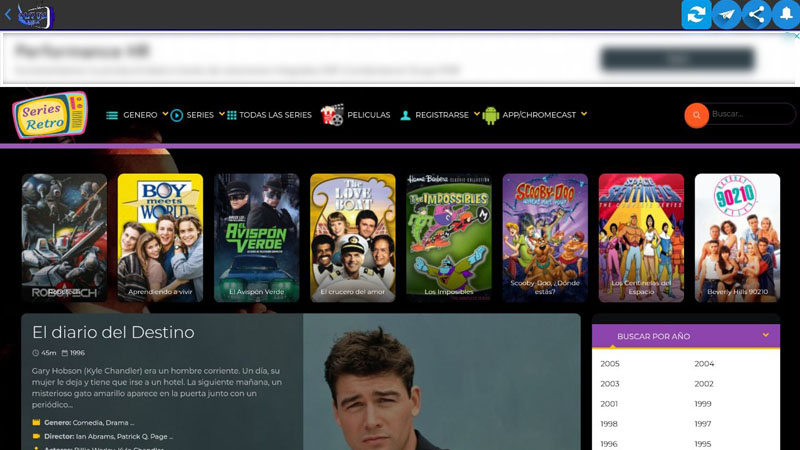Open the Telegram share icon
The width and height of the screenshot is (800, 450).
coord(727,15)
